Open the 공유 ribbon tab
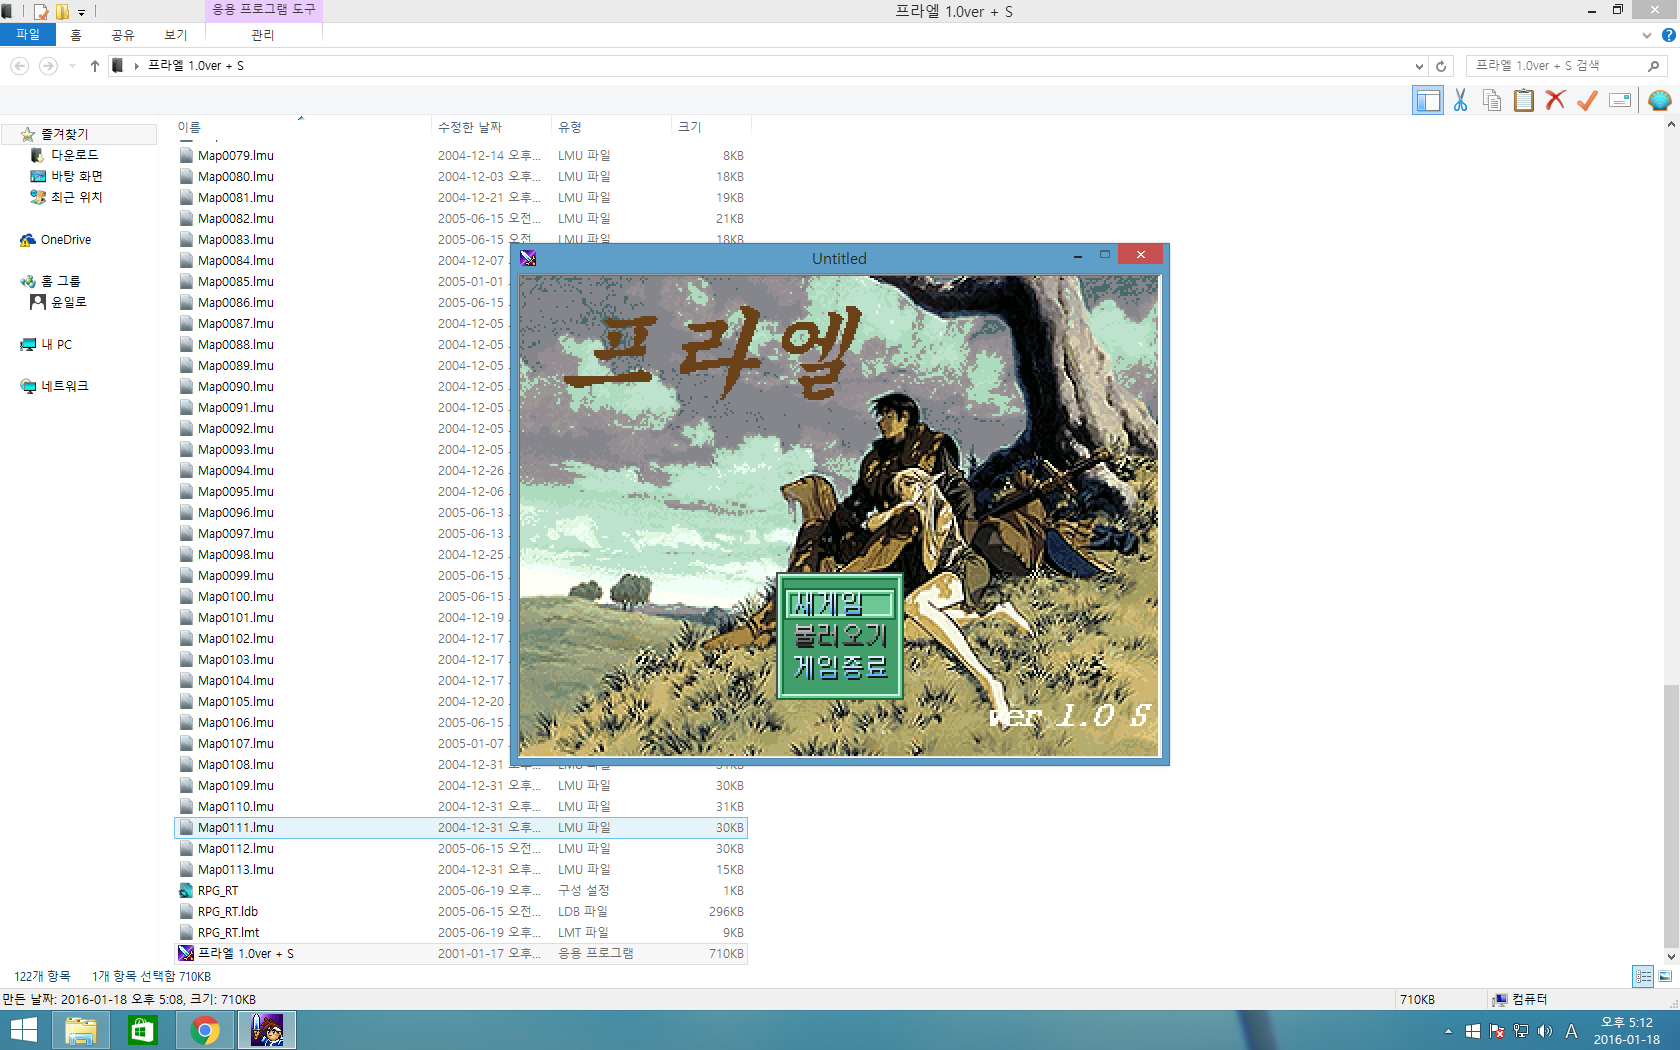 (122, 34)
